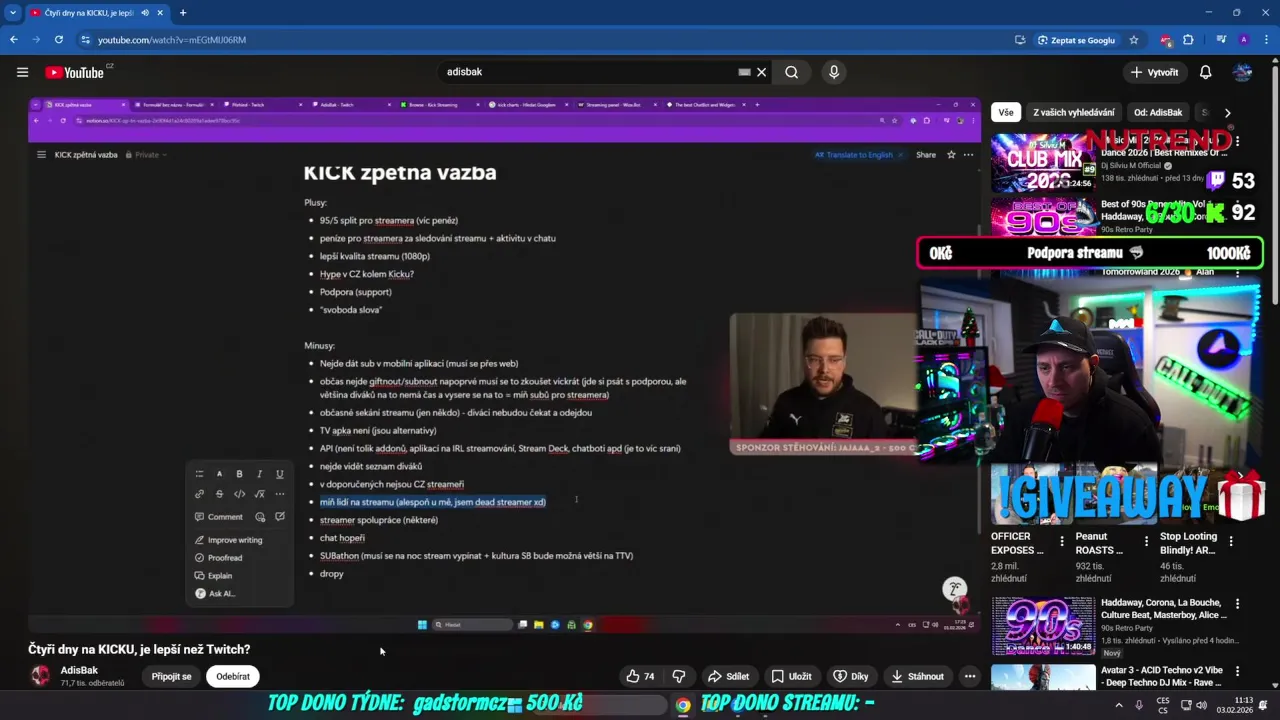This screenshot has height=720, width=1280.
Task: Download video with Stáhnout button
Action: (918, 676)
